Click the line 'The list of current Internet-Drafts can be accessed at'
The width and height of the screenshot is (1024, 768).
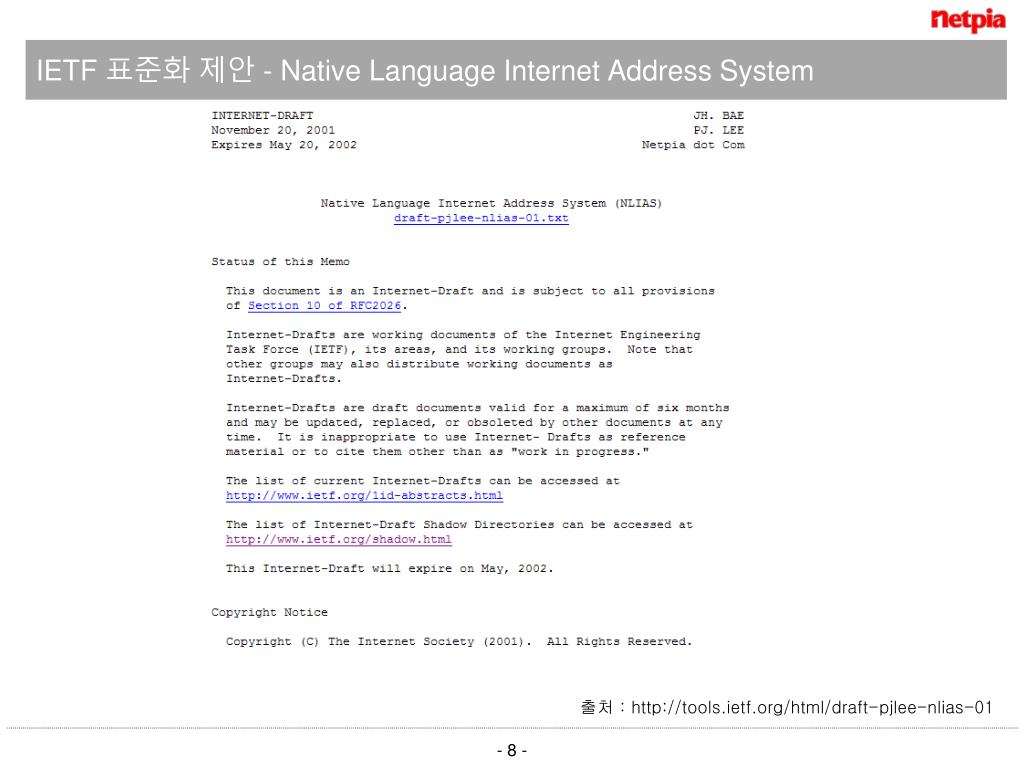pyautogui.click(x=423, y=481)
